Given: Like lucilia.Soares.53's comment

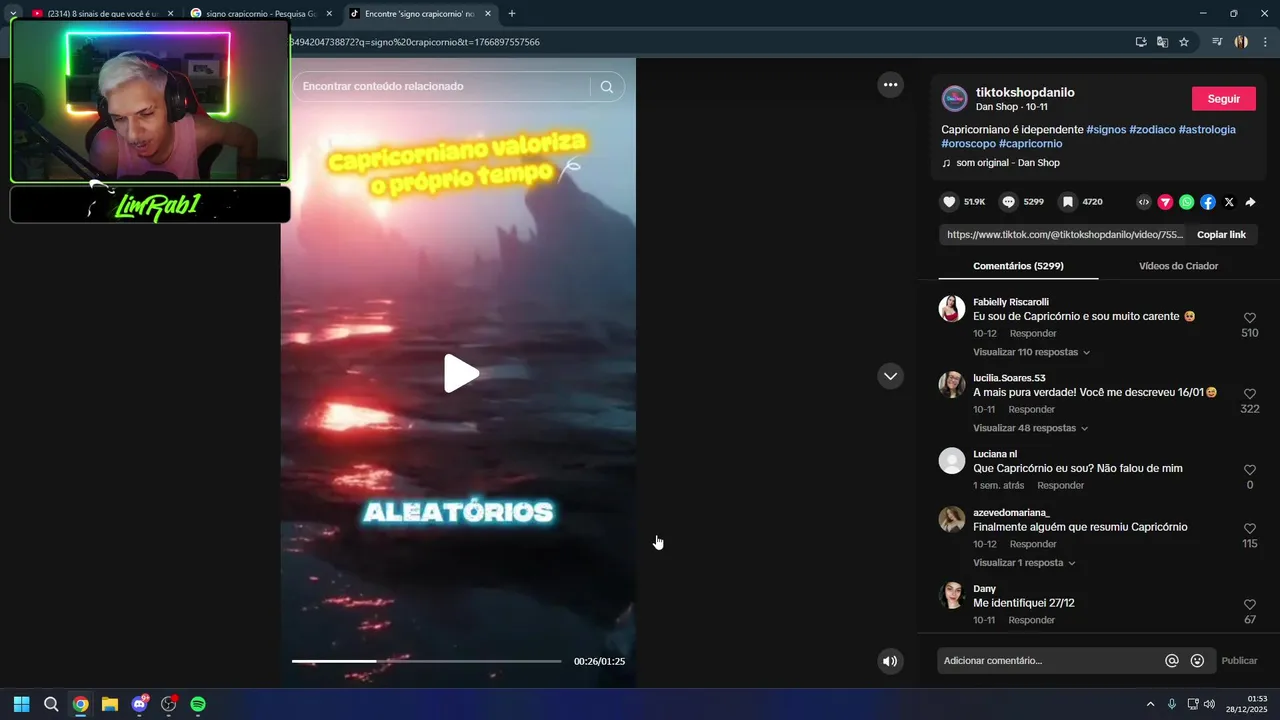Looking at the screenshot, I should pos(1249,394).
